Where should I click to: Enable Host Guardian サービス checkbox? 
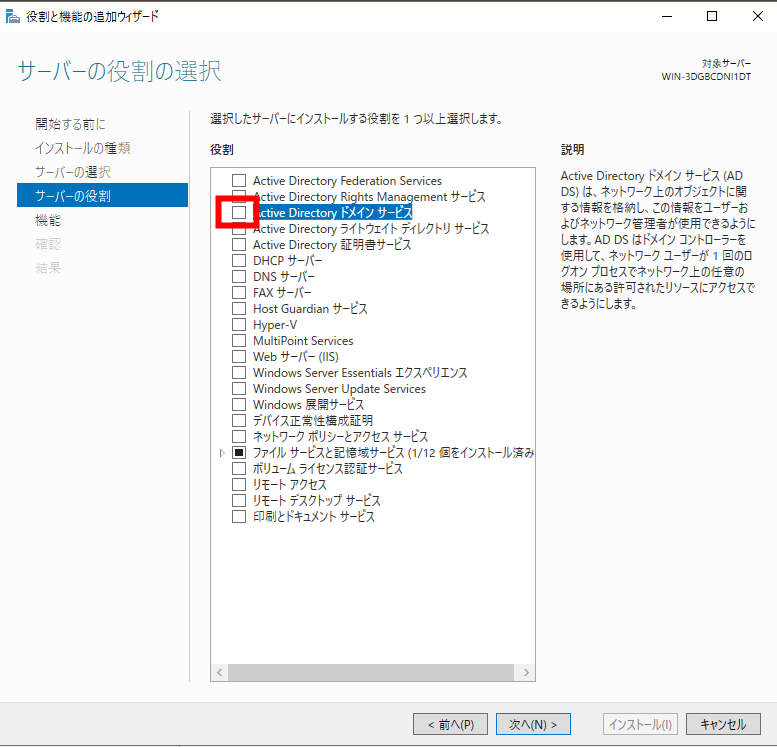click(239, 308)
